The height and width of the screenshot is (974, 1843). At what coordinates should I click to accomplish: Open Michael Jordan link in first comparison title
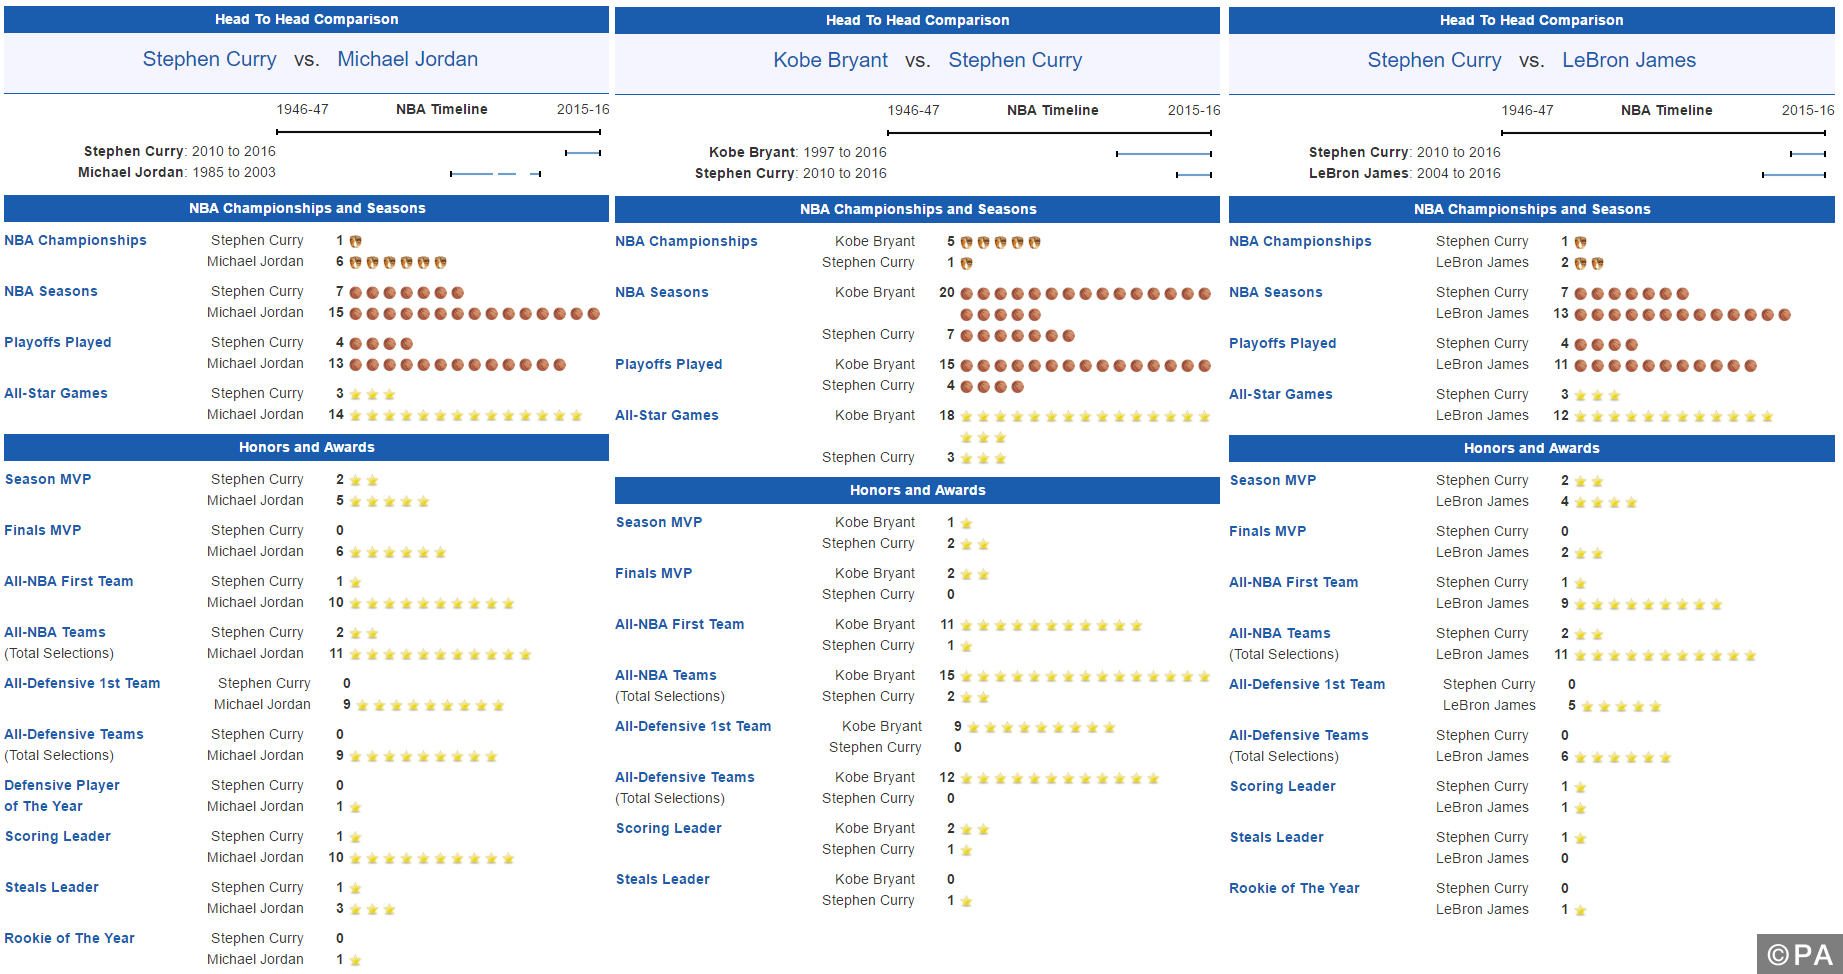click(407, 59)
